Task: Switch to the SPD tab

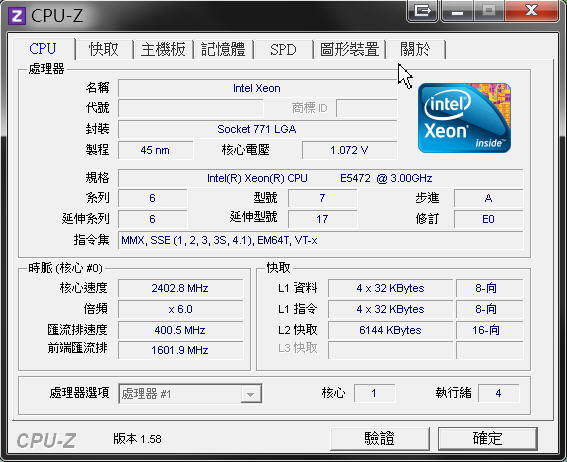Action: click(283, 49)
